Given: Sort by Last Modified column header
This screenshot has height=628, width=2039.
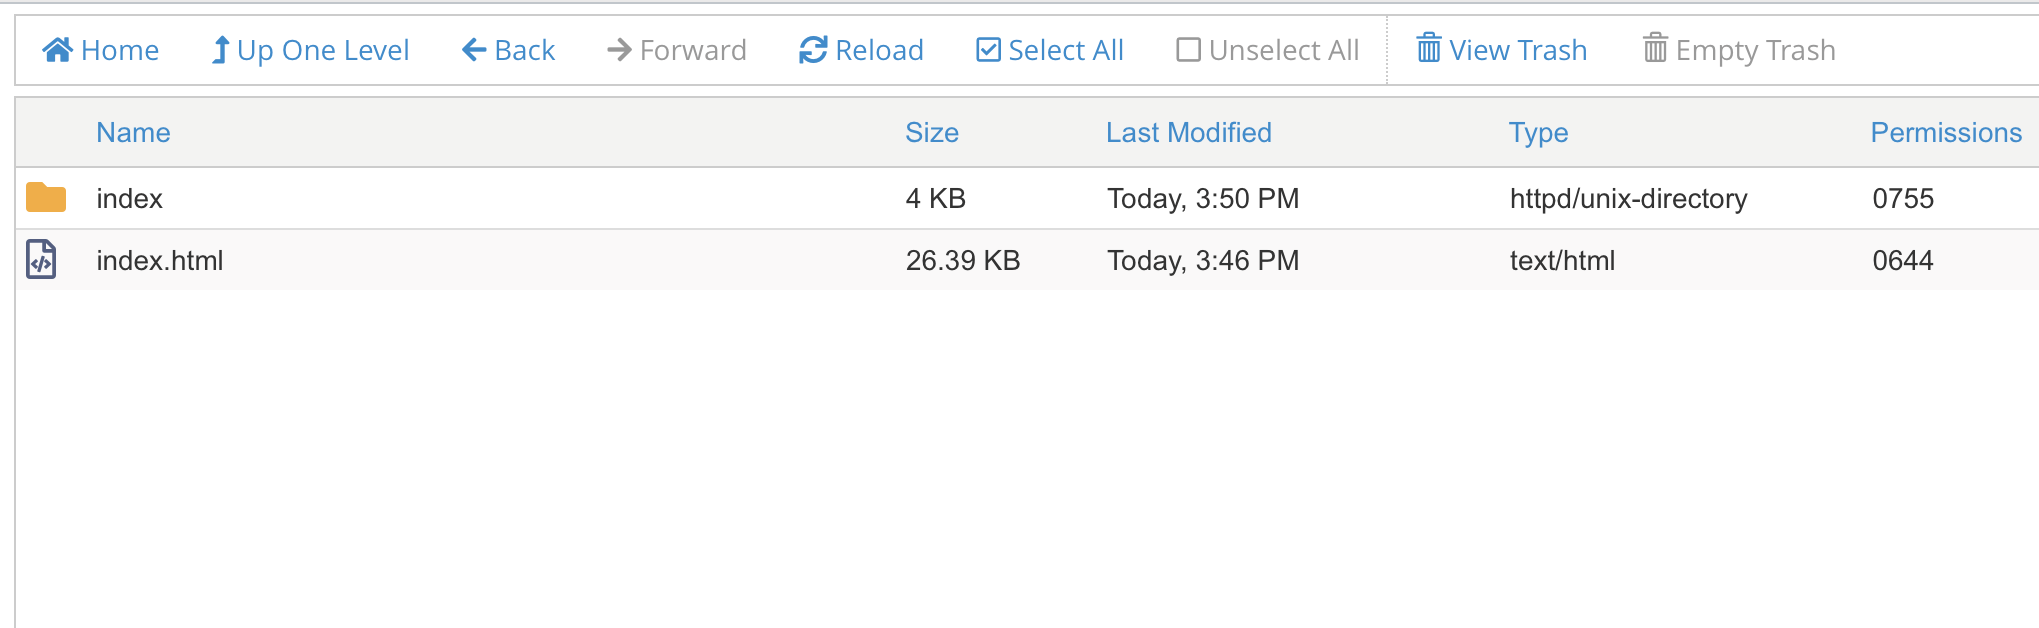Looking at the screenshot, I should pyautogui.click(x=1189, y=132).
